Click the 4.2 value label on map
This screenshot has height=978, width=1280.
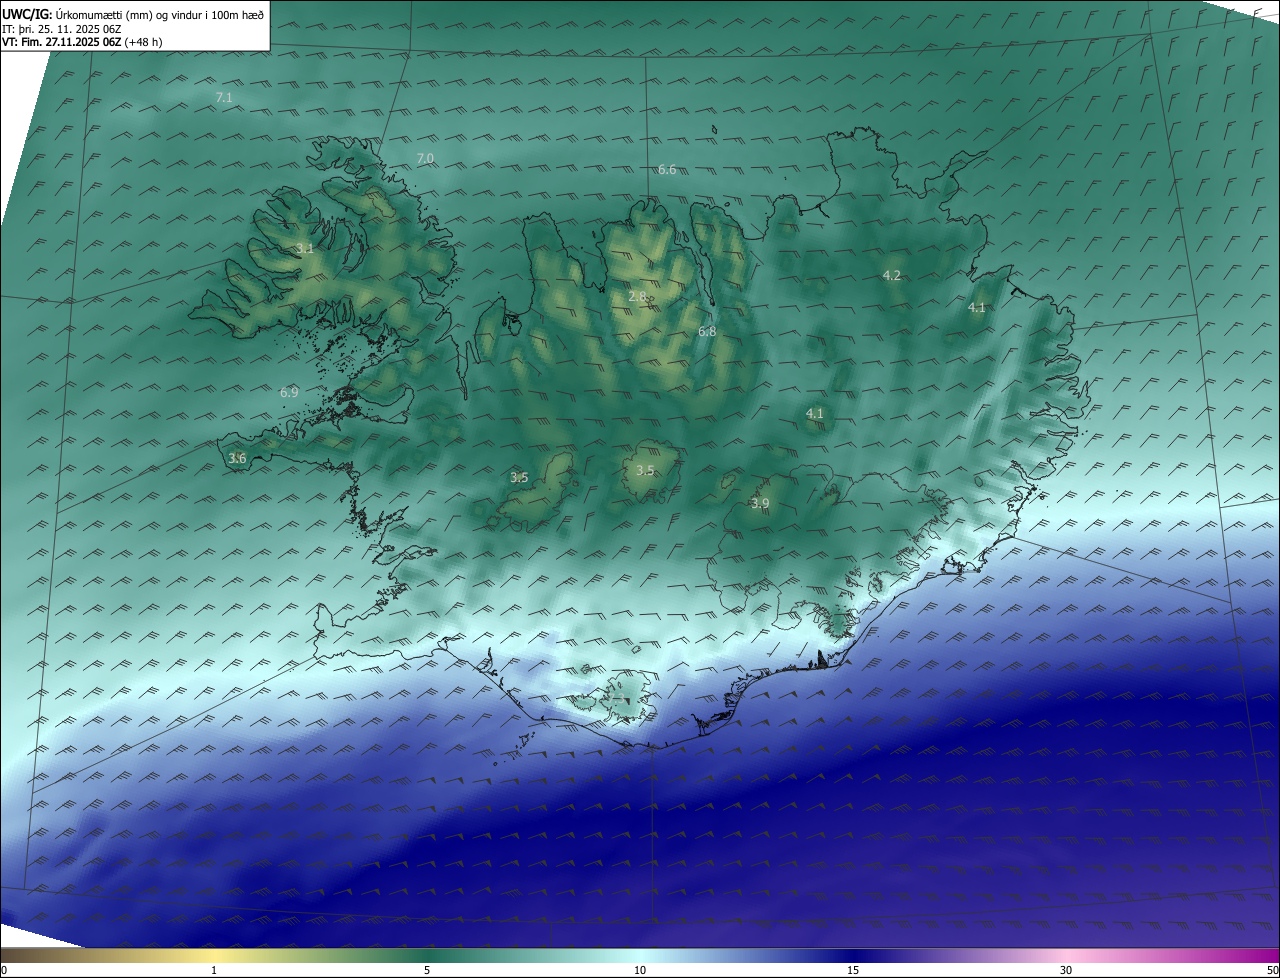click(892, 275)
